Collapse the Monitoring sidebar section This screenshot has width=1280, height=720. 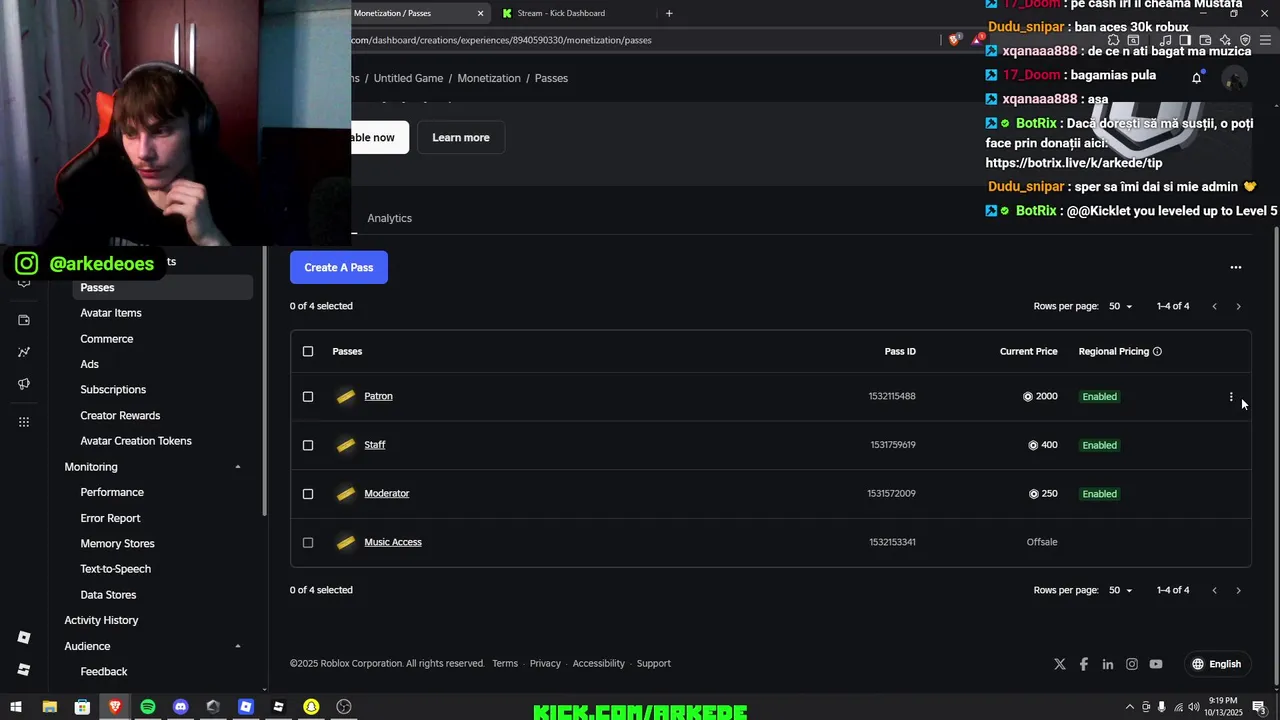coord(238,467)
